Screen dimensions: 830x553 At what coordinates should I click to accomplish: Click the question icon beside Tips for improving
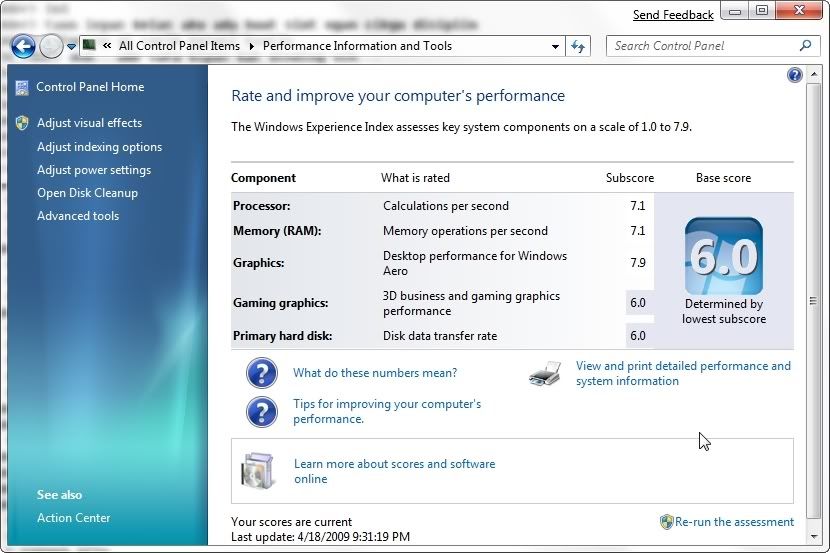coord(261,411)
